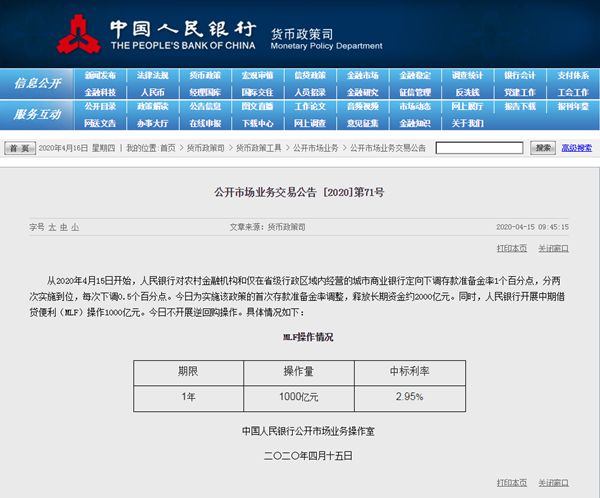
Task: Click the announcement title 公开市场业务交易公告 [2020]第71号
Action: click(x=299, y=192)
